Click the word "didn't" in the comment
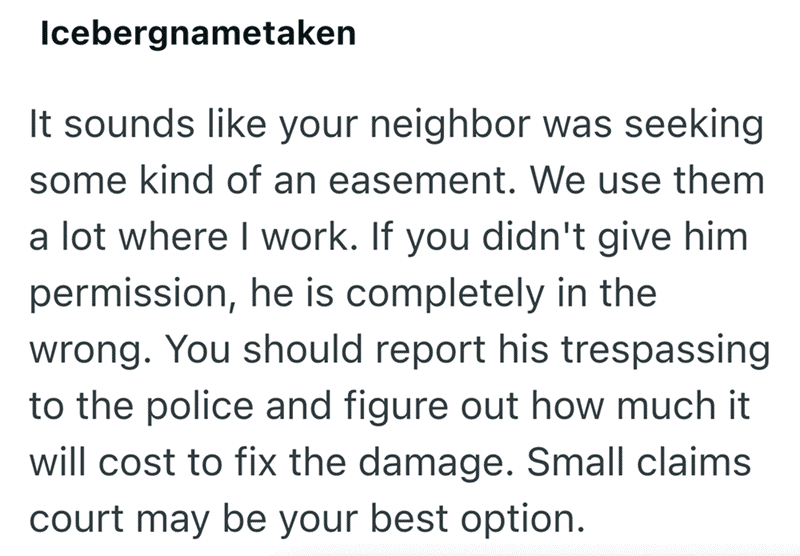 tap(534, 237)
